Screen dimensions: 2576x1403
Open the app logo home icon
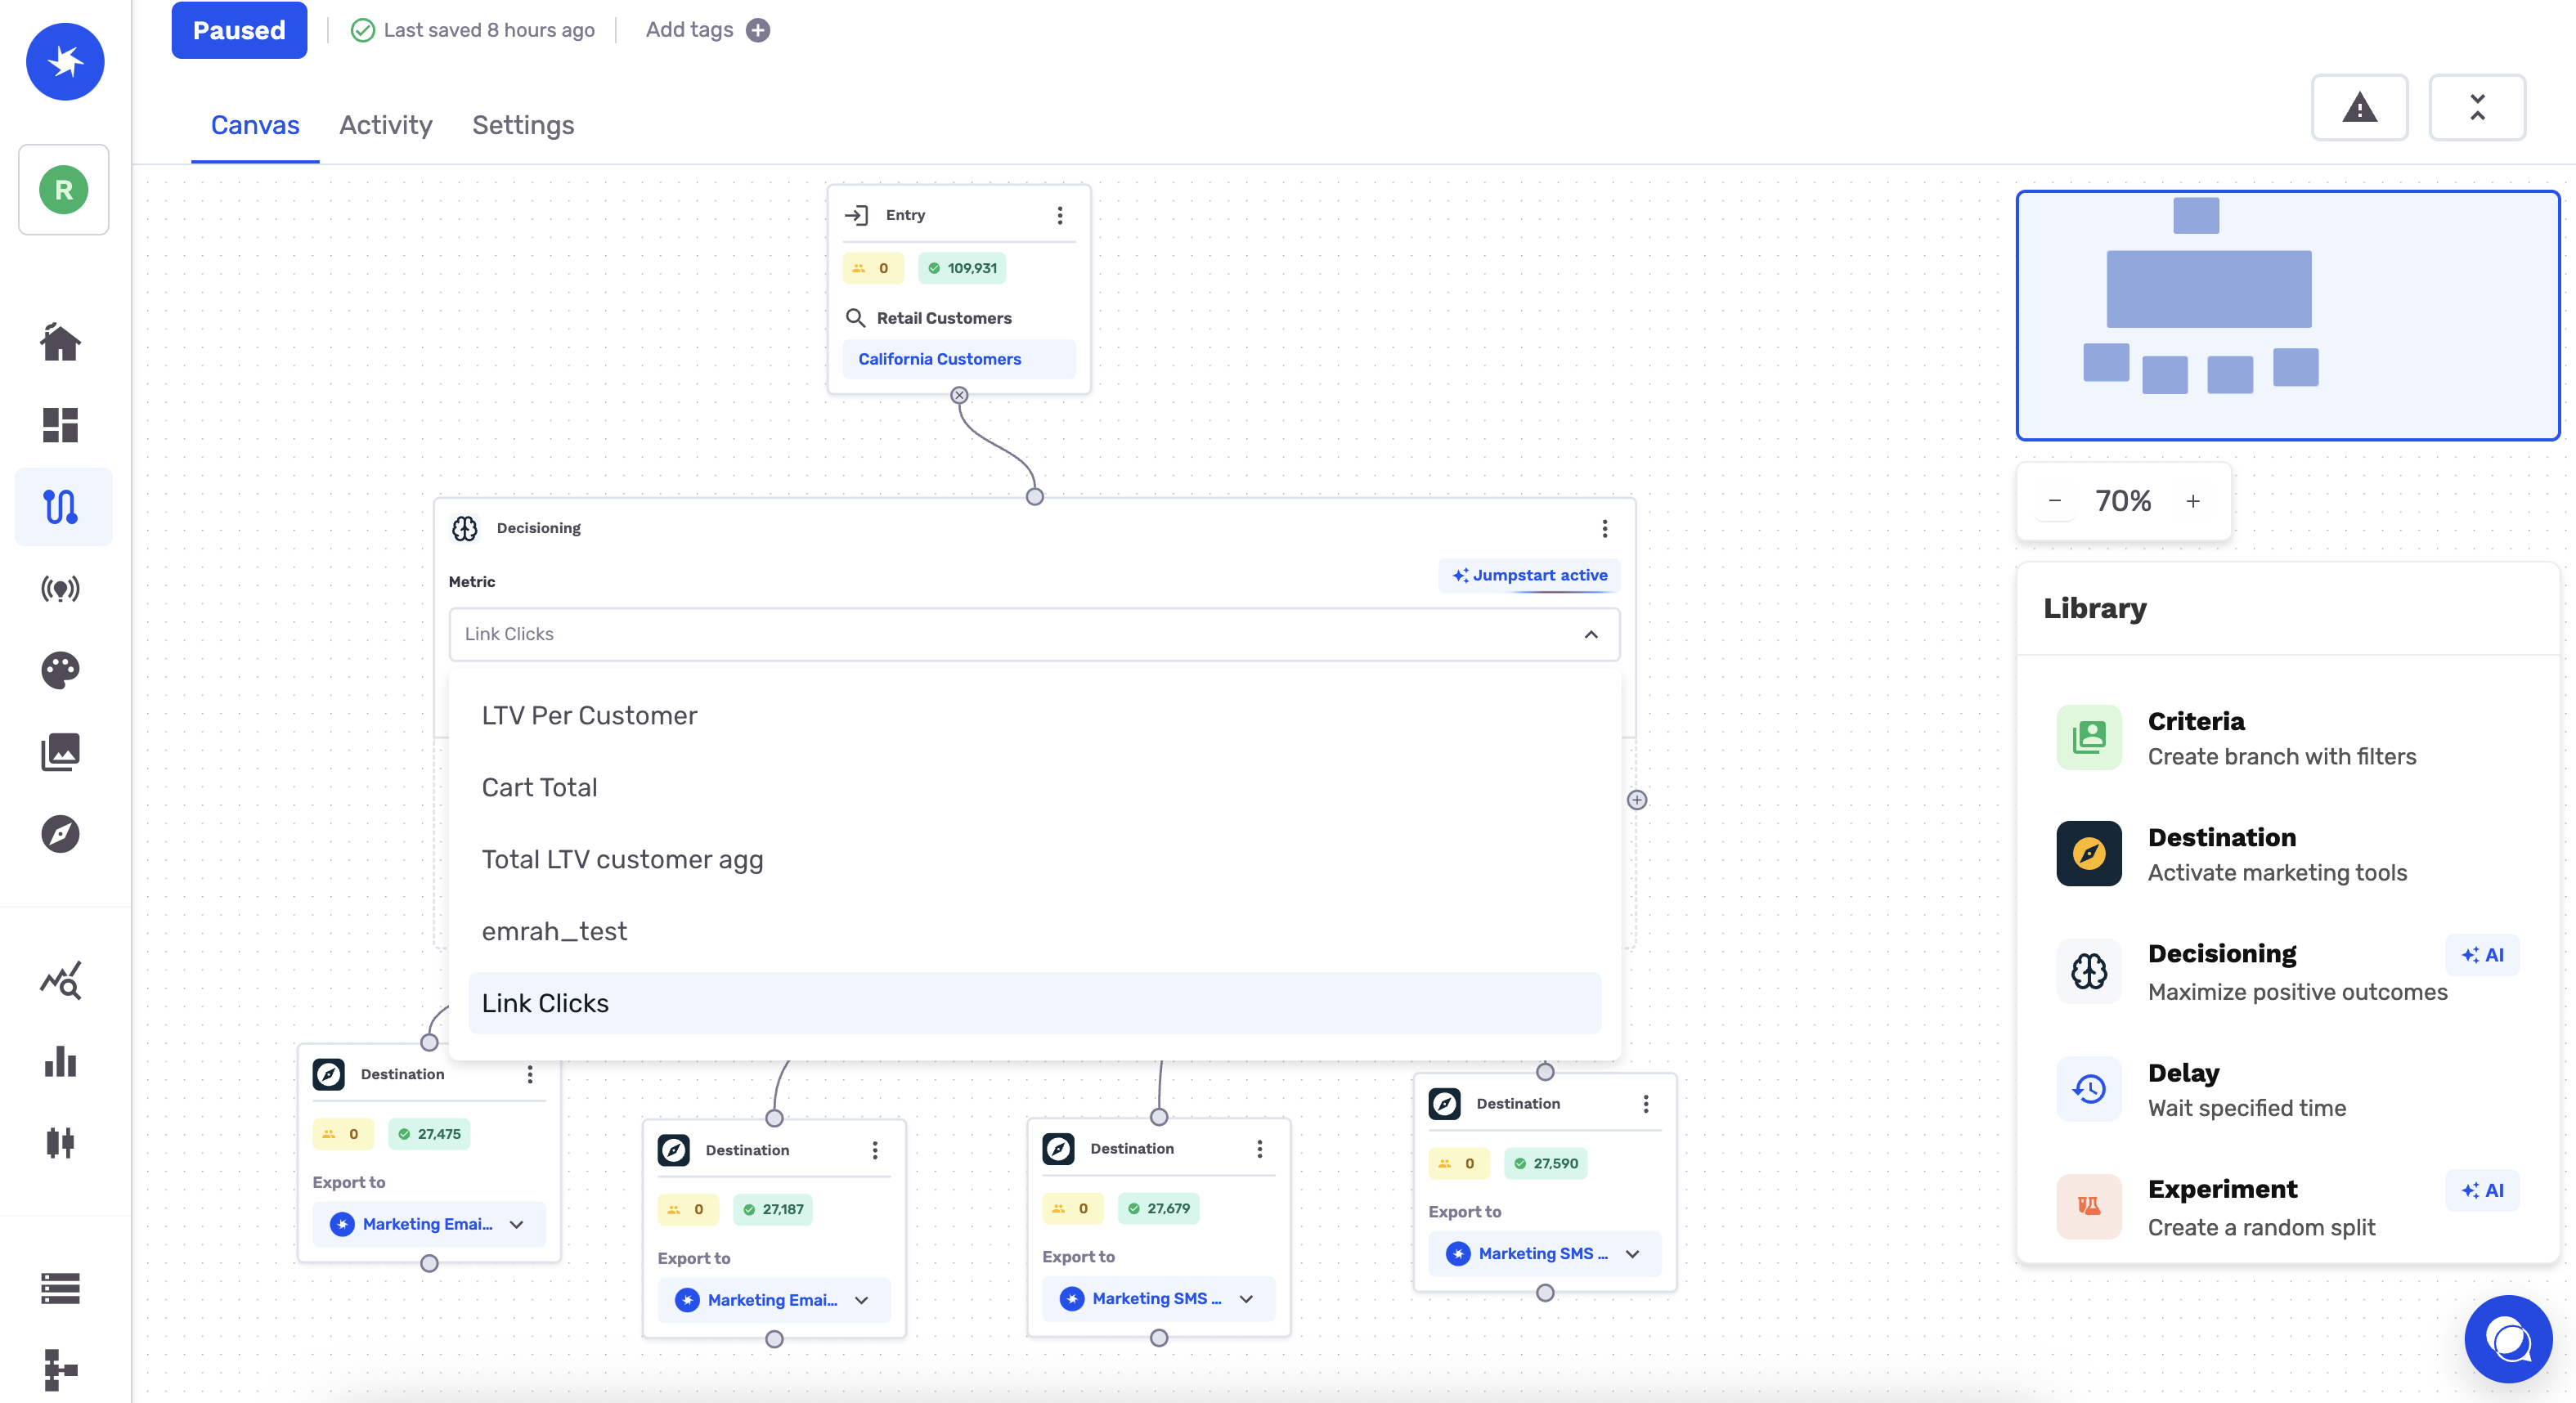tap(64, 61)
